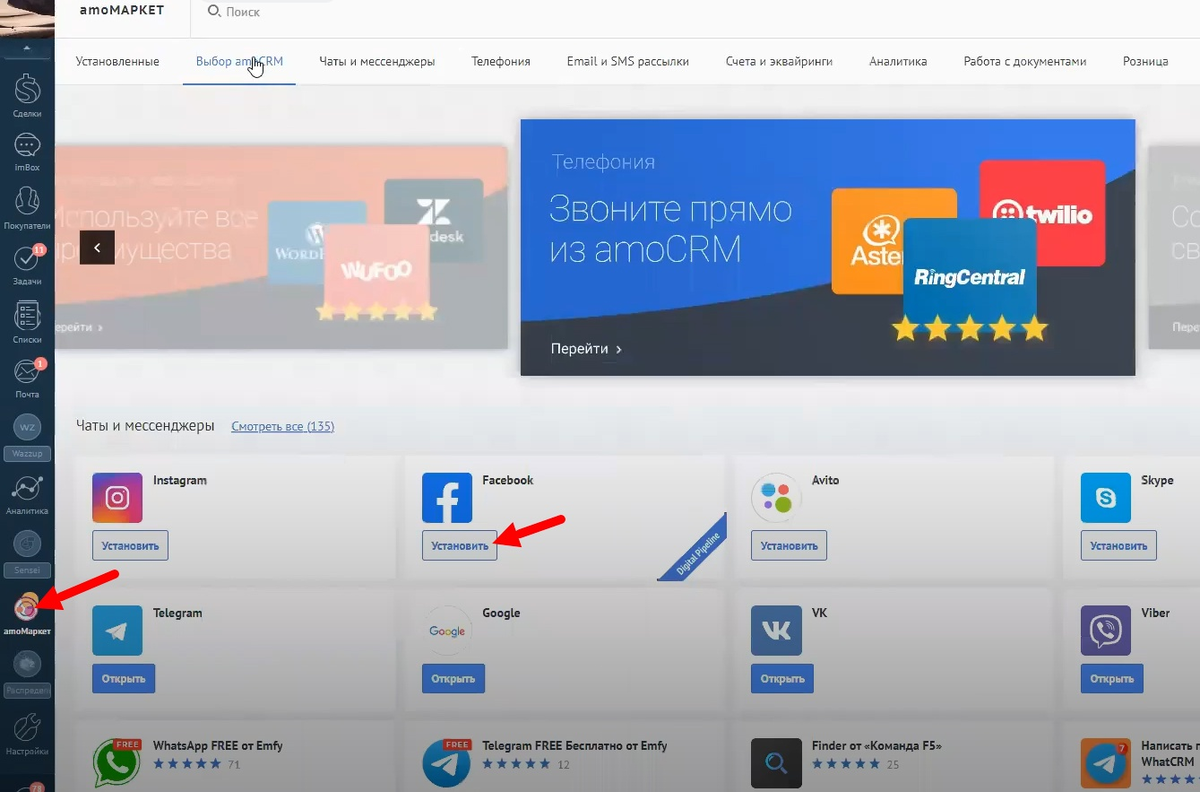
Task: Open the Списки sidebar icon
Action: [x=27, y=323]
